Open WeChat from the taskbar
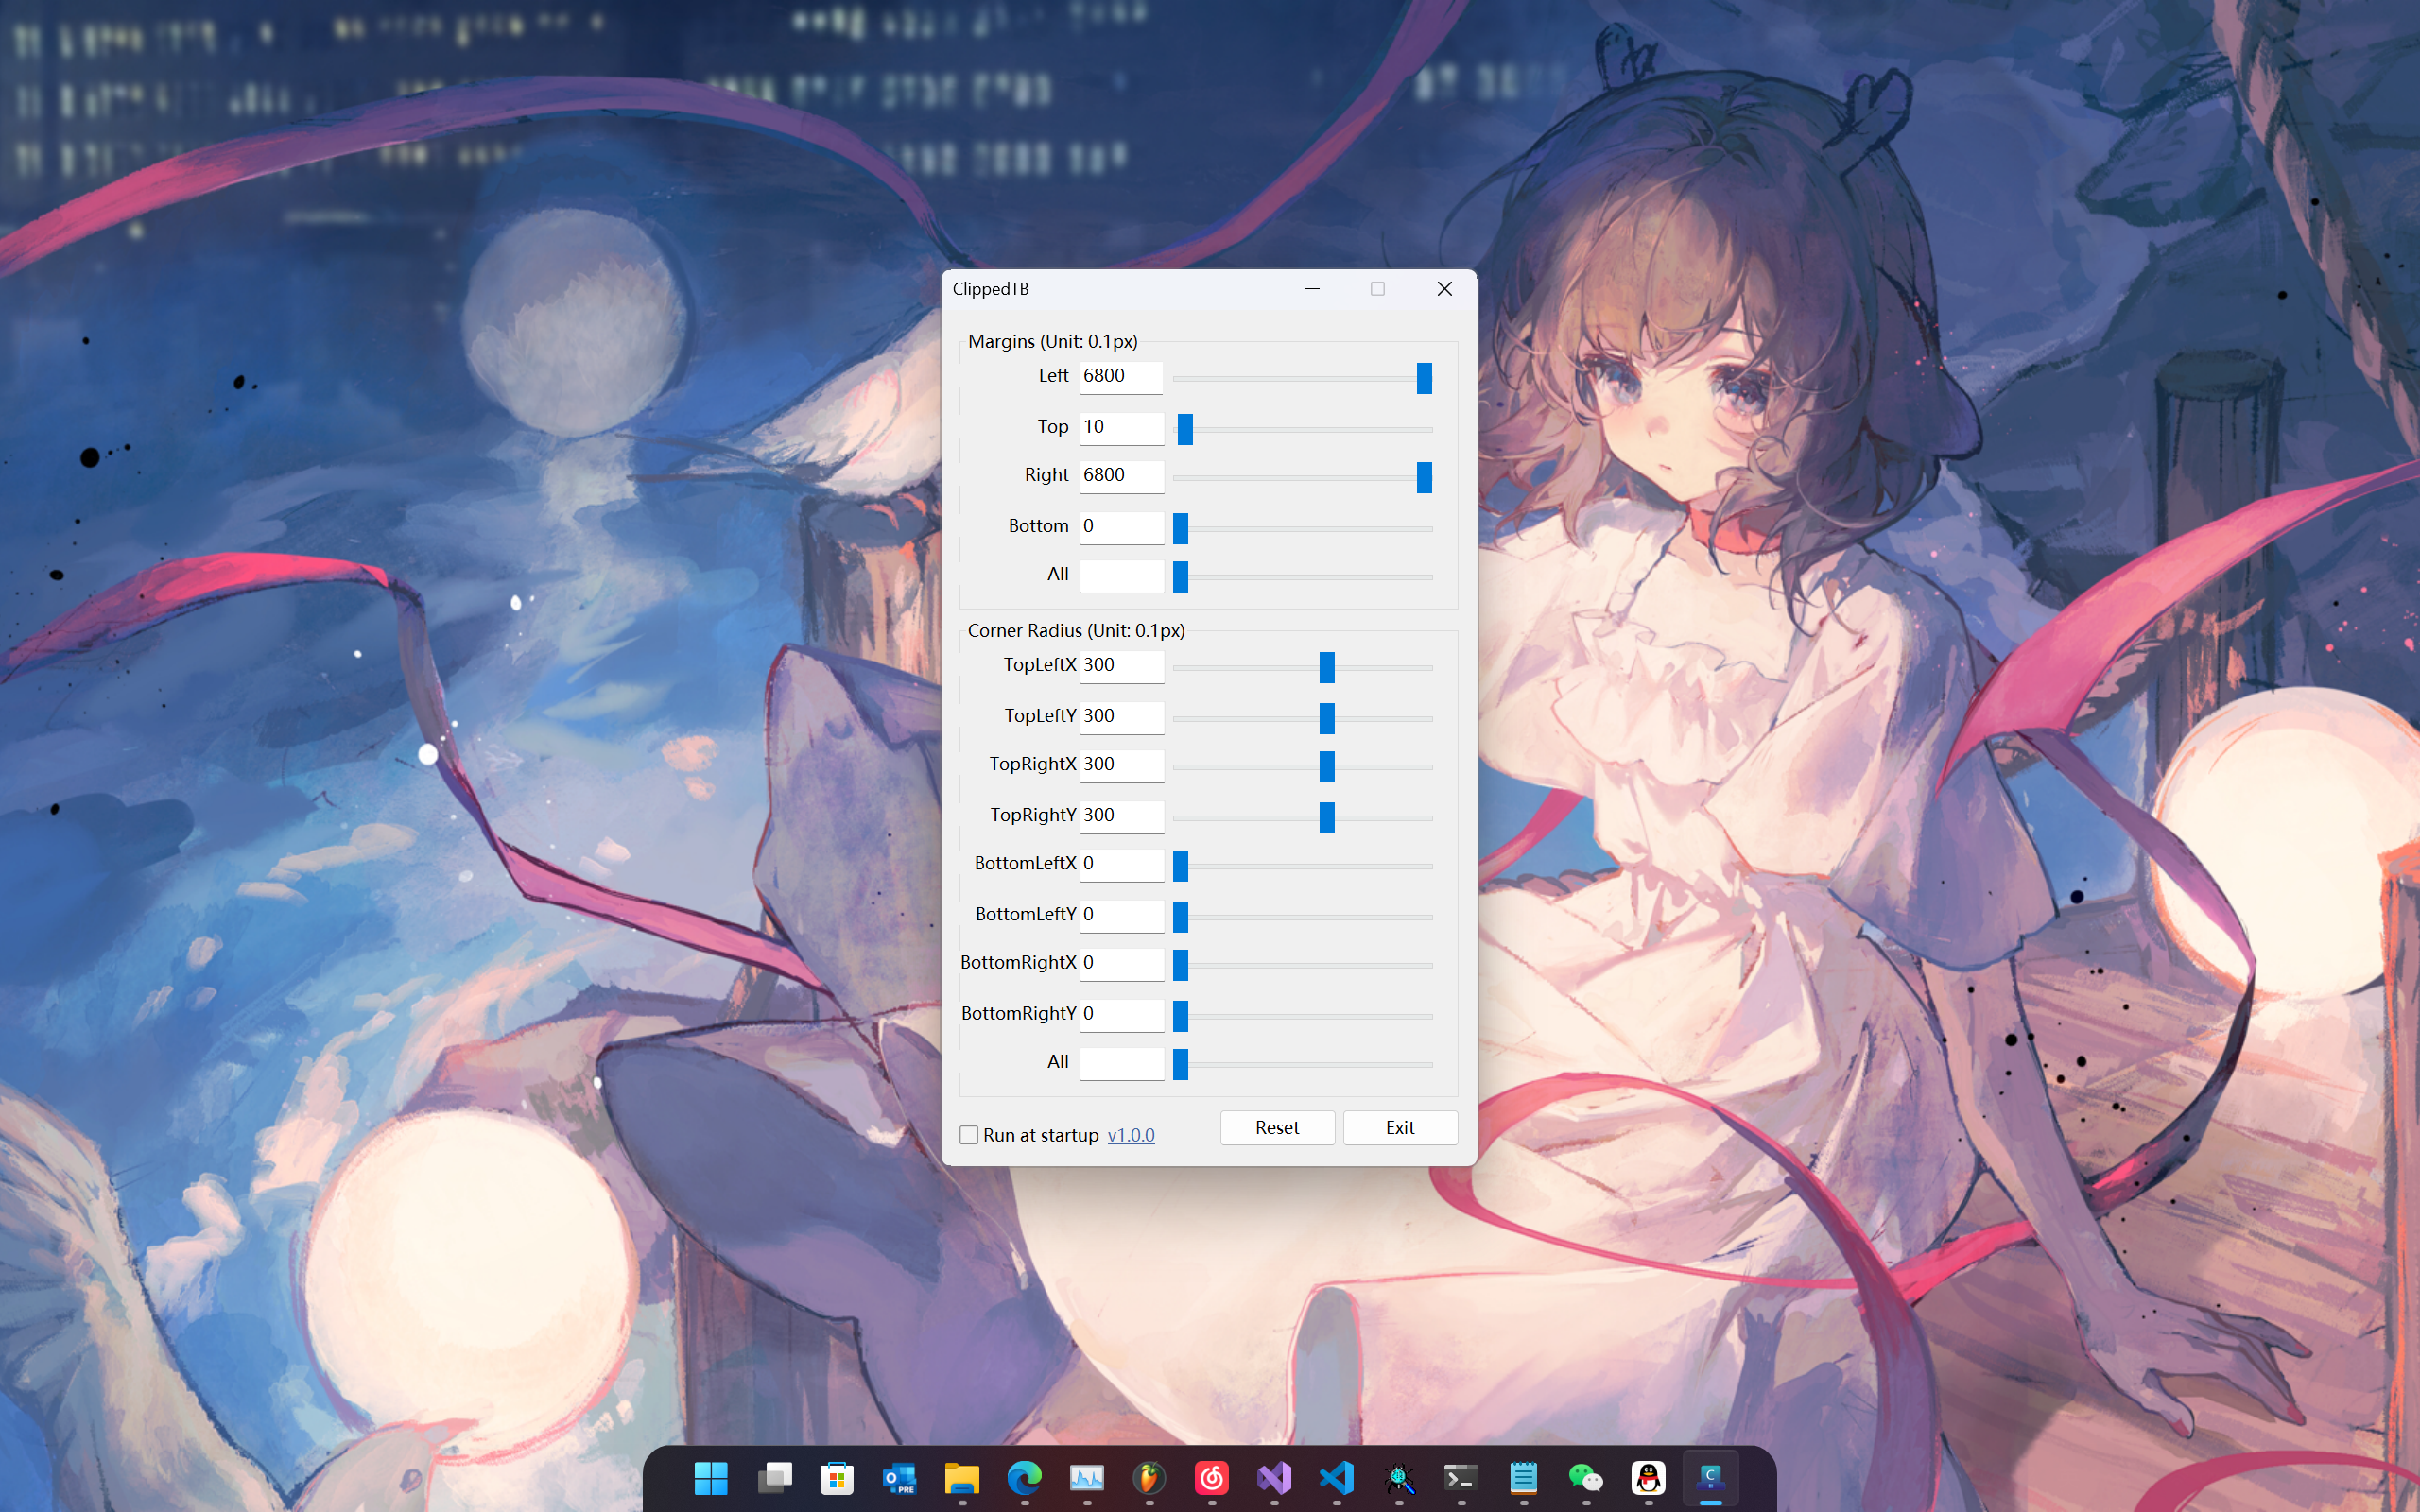This screenshot has width=2420, height=1512. pyautogui.click(x=1586, y=1477)
